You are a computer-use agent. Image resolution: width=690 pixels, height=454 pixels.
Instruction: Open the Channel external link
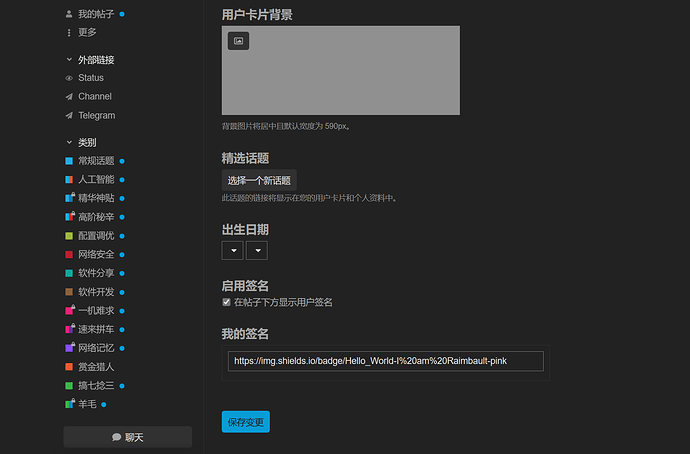[x=95, y=96]
